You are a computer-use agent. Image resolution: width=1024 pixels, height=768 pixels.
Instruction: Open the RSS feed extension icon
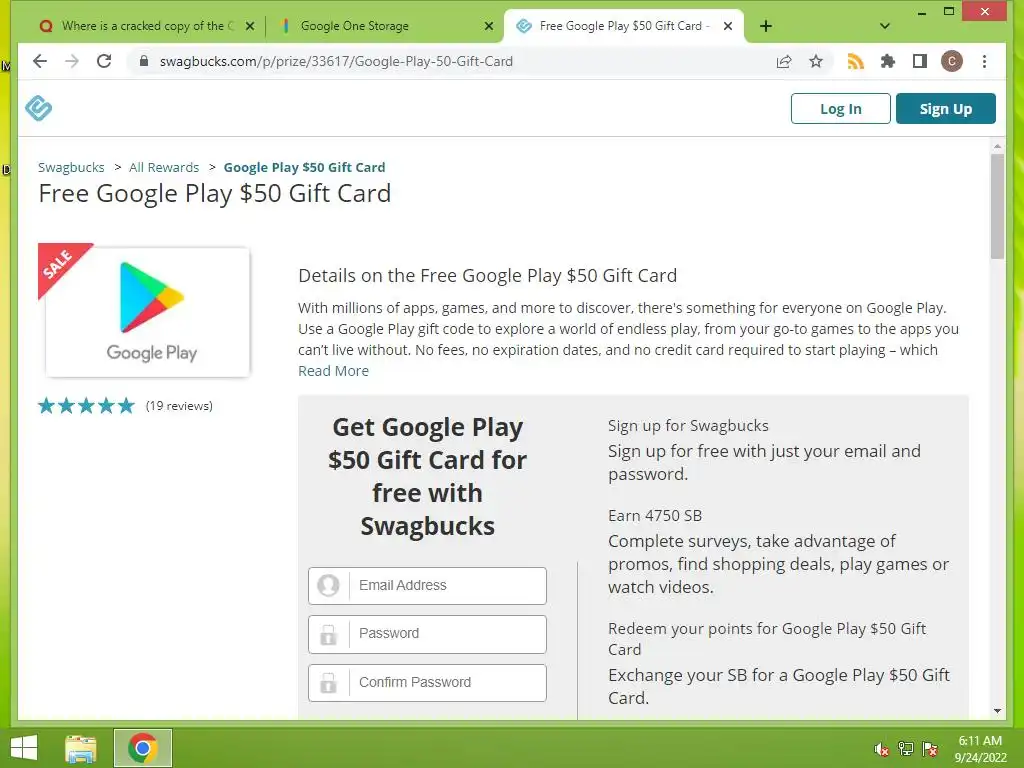pyautogui.click(x=856, y=61)
